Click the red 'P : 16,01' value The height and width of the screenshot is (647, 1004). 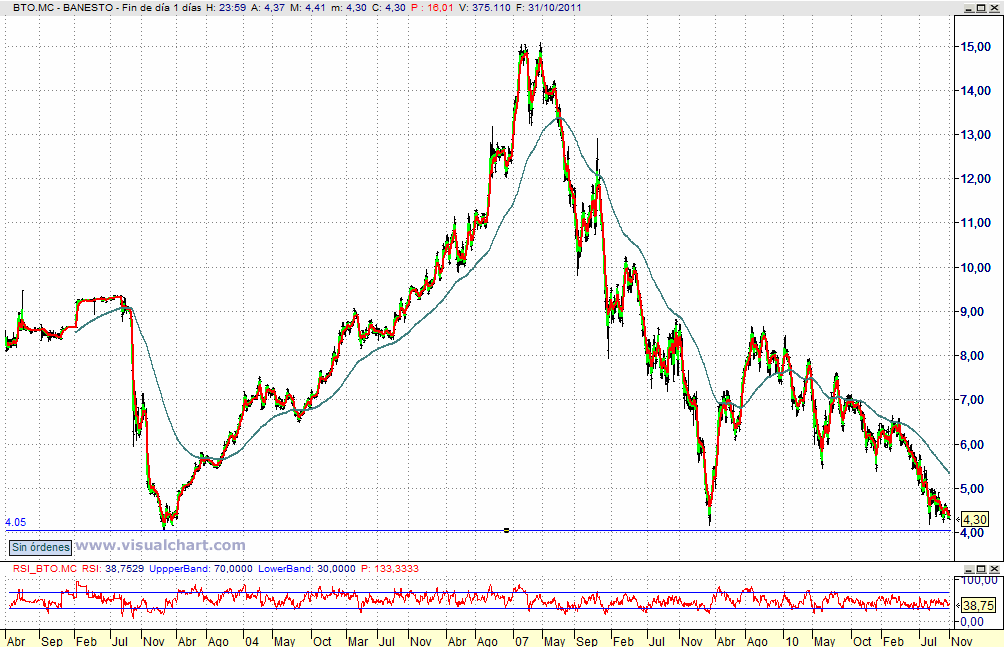(x=432, y=8)
